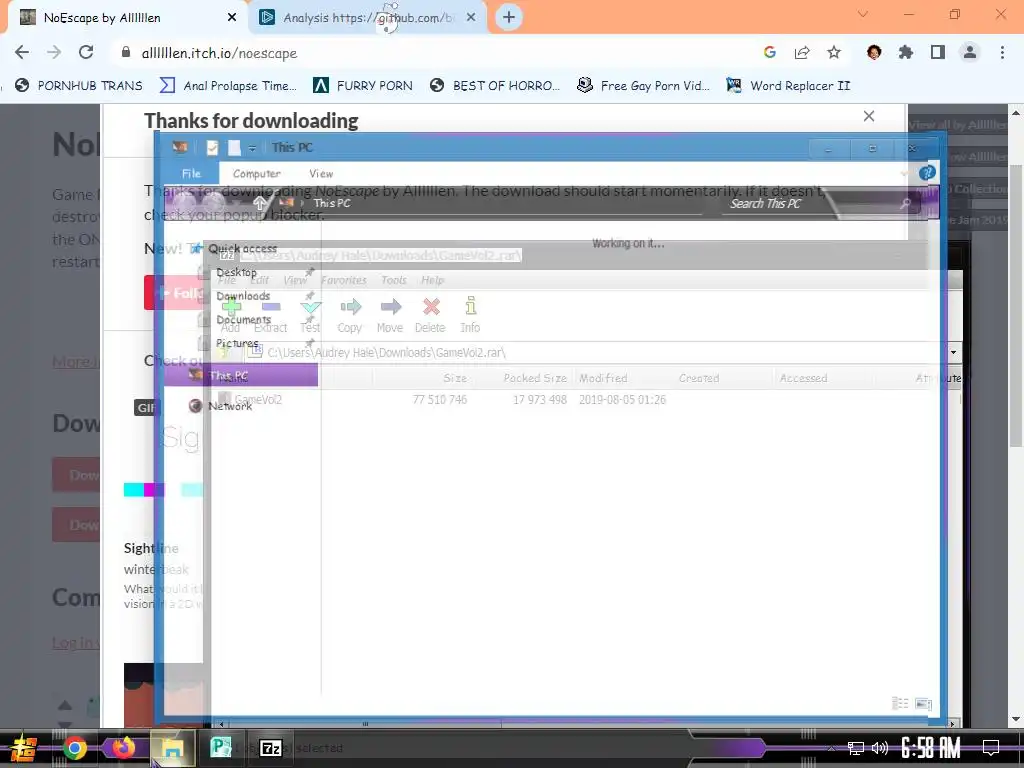Screen dimensions: 1024x768
Task: Open File Explorer from taskbar
Action: pos(172,748)
